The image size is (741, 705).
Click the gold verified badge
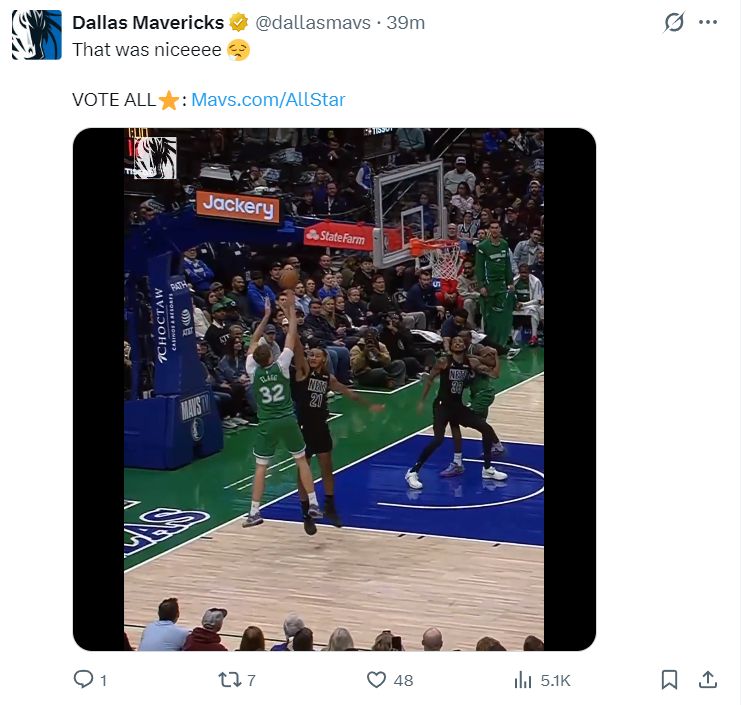tap(239, 22)
